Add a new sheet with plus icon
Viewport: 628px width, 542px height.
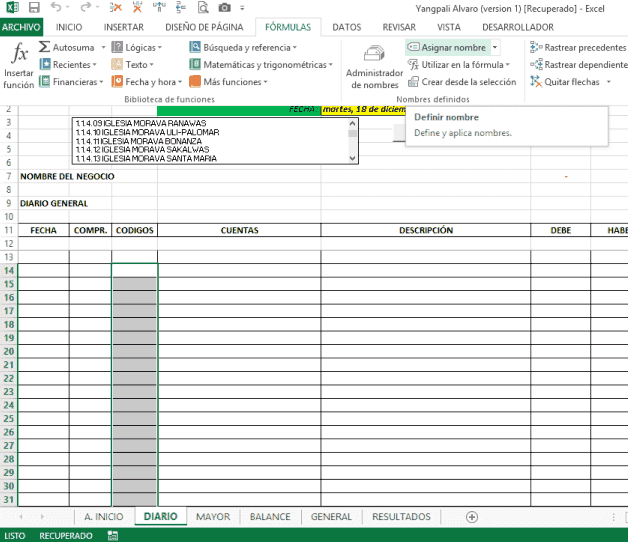[472, 517]
